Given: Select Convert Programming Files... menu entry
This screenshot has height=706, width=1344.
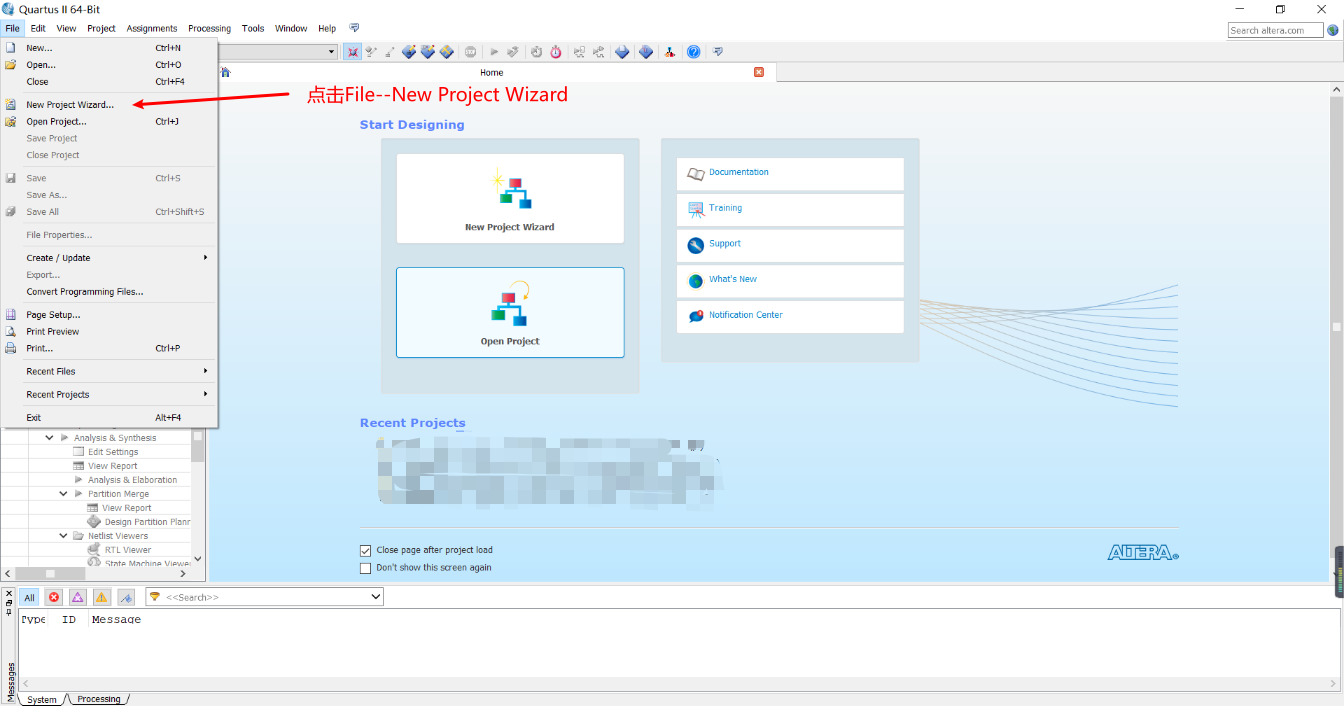Looking at the screenshot, I should (x=110, y=292).
